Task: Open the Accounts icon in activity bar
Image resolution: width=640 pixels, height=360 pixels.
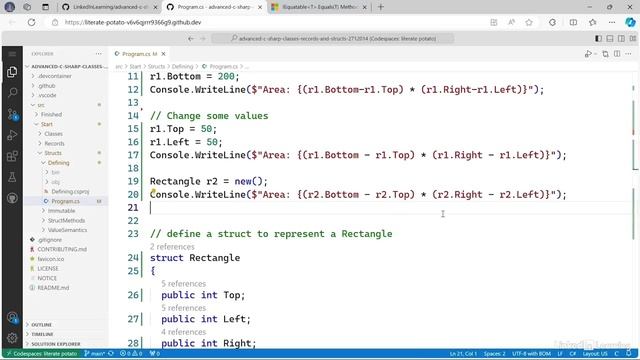Action: click(x=12, y=317)
